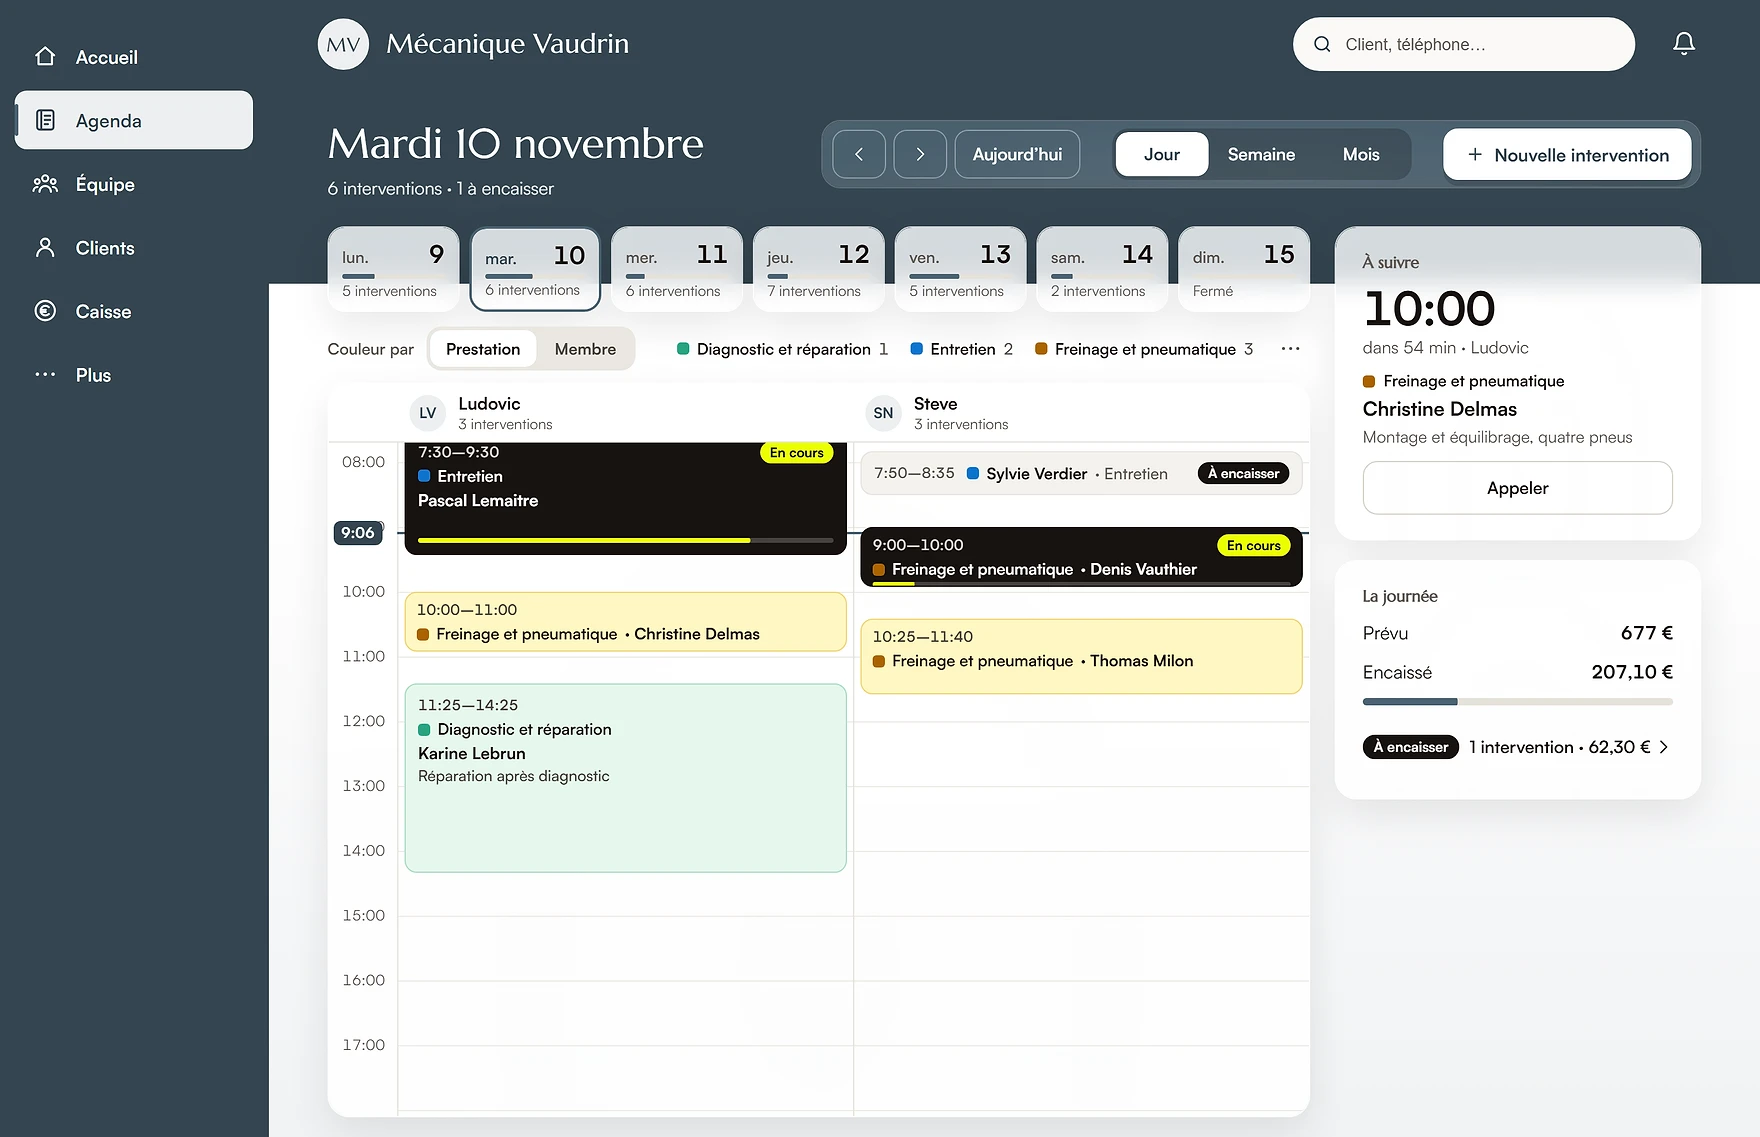Go to the previous day arrow
The height and width of the screenshot is (1137, 1760).
tap(859, 154)
